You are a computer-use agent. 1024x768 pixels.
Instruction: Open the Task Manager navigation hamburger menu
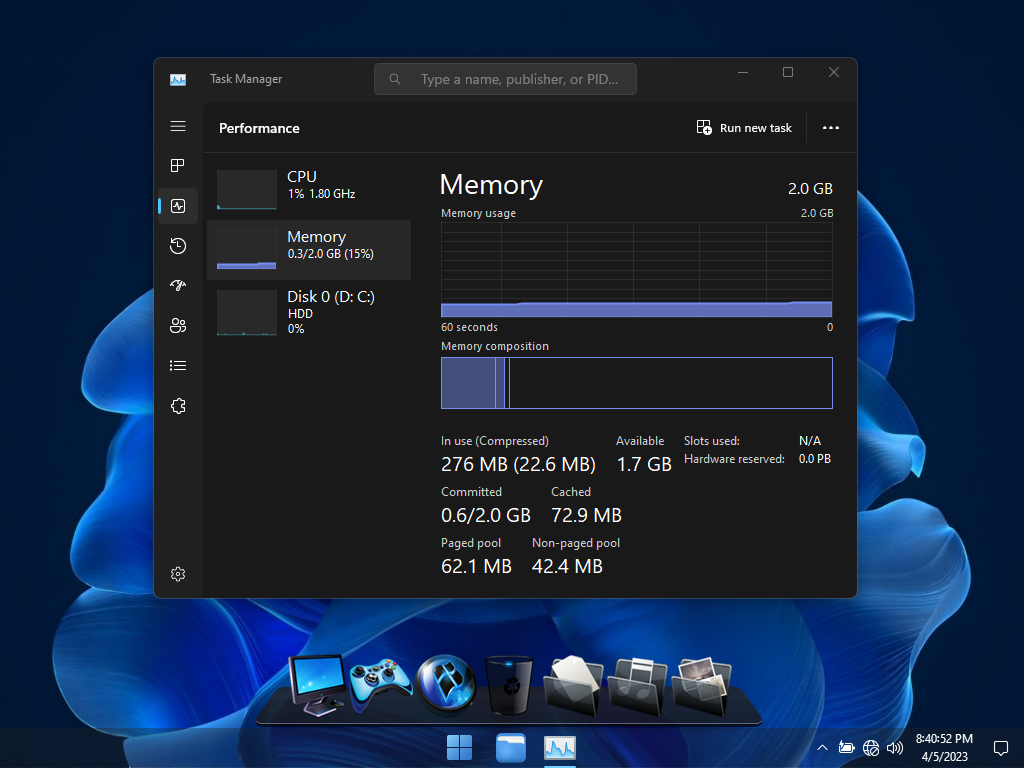178,126
